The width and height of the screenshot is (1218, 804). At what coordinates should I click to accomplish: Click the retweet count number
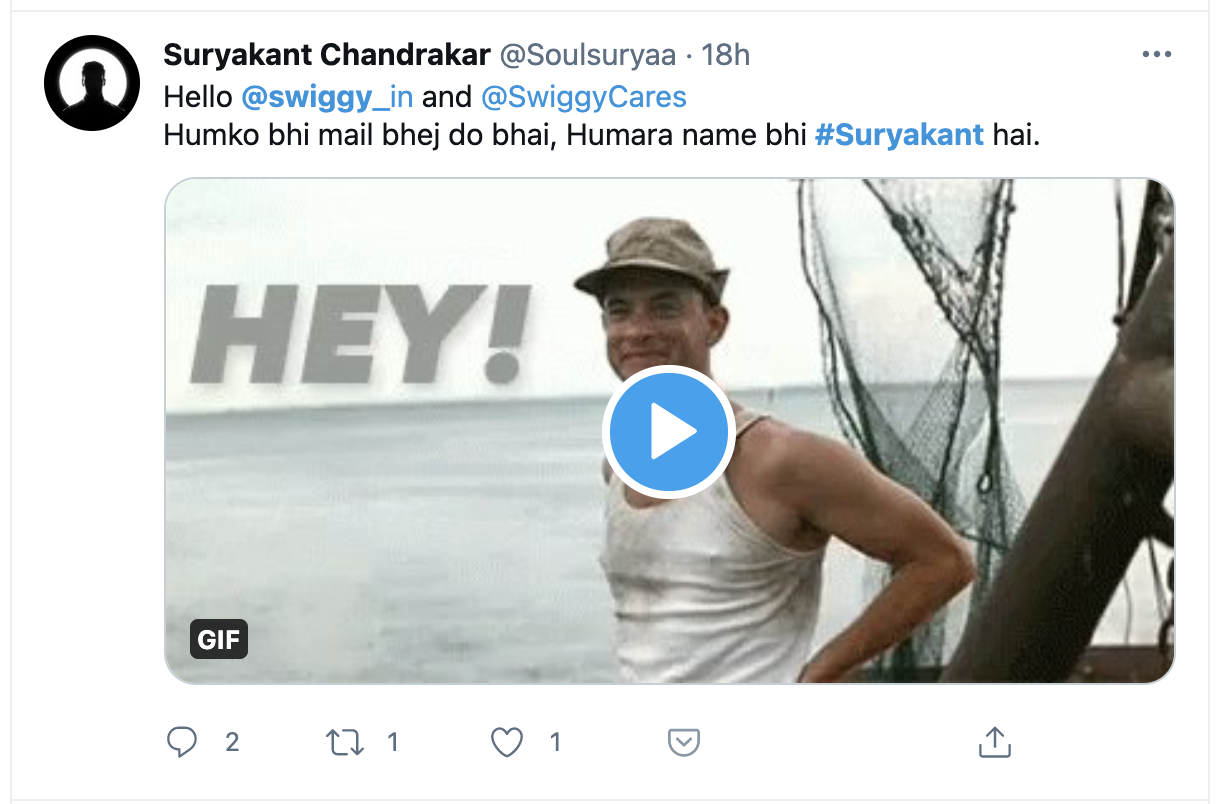click(393, 742)
